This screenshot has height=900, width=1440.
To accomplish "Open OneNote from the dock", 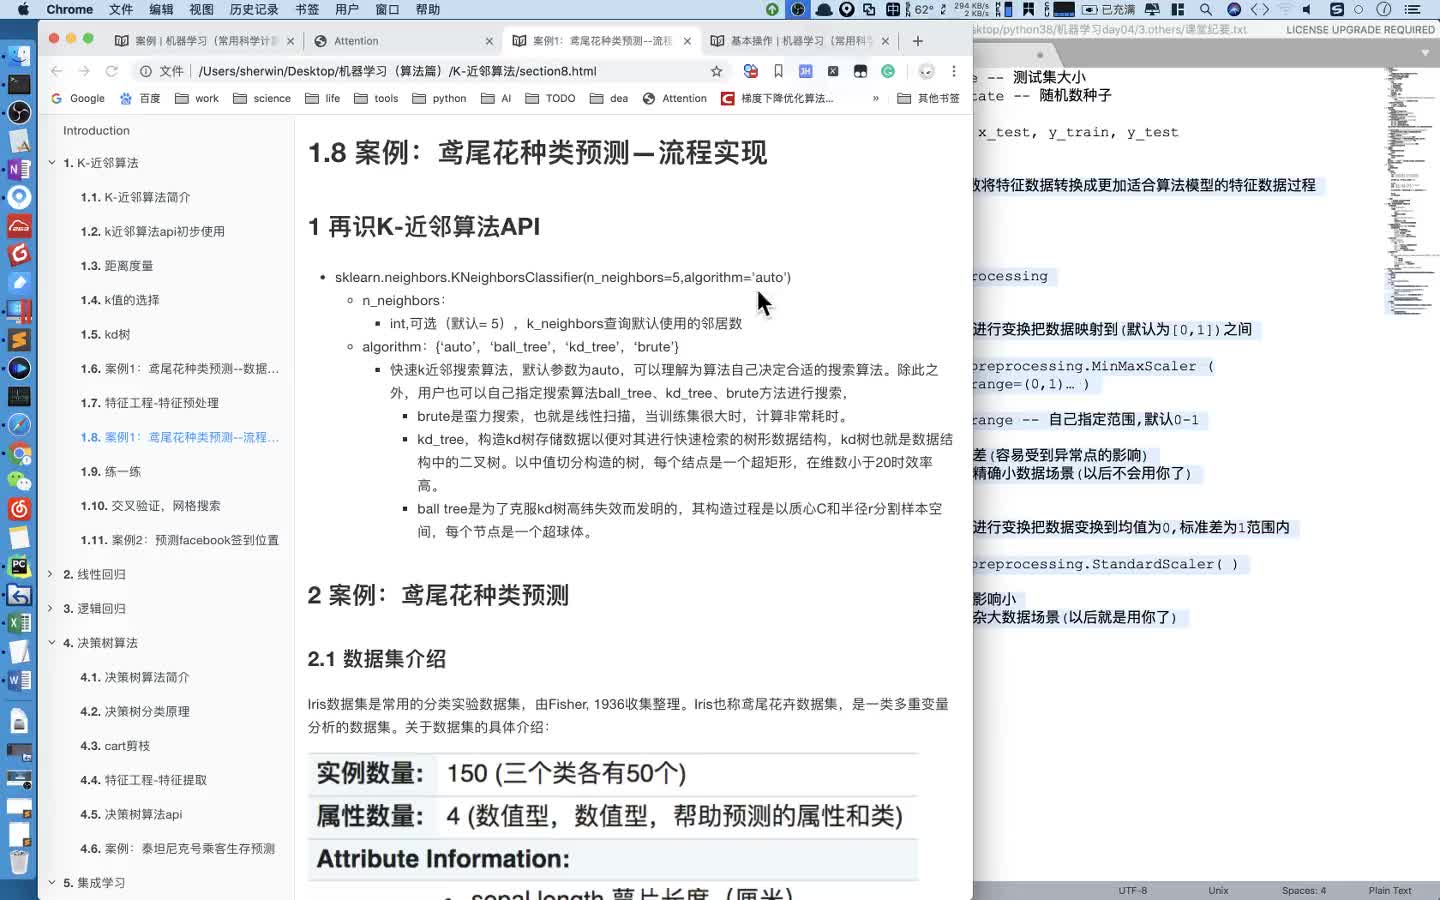I will point(19,169).
